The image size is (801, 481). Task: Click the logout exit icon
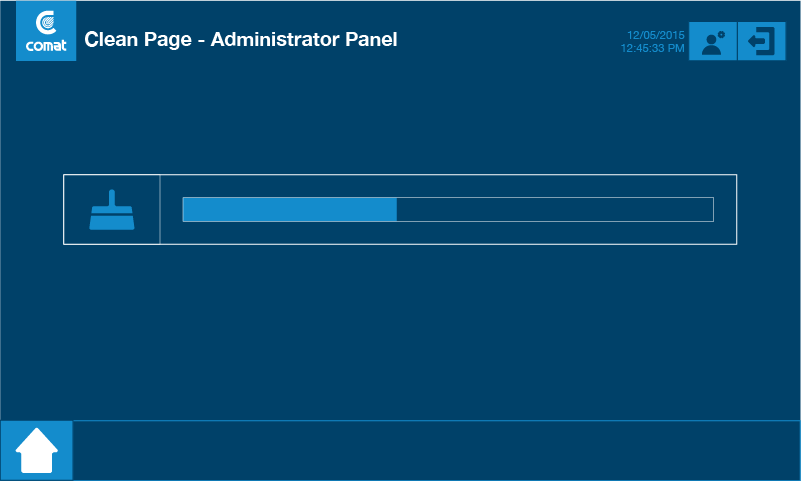762,42
